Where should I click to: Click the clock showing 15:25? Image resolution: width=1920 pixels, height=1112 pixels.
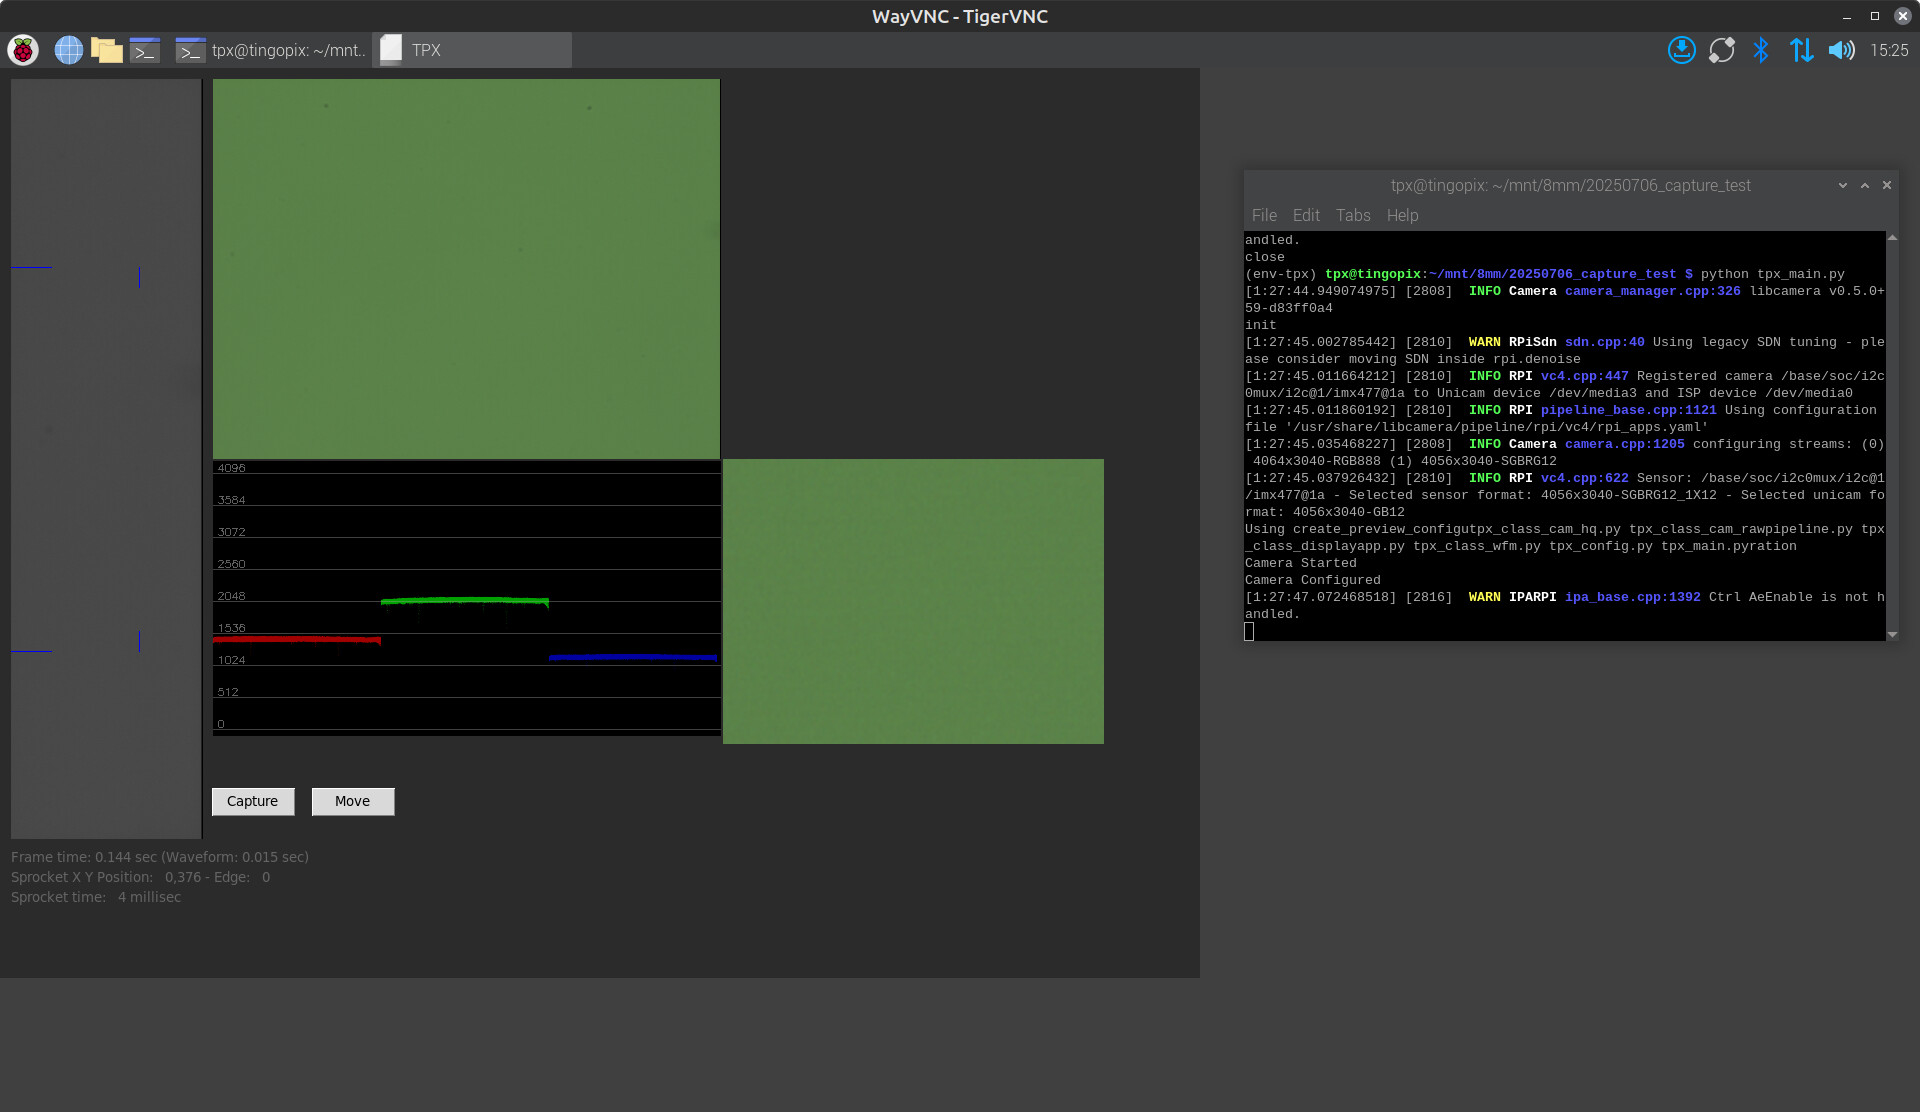(x=1889, y=50)
